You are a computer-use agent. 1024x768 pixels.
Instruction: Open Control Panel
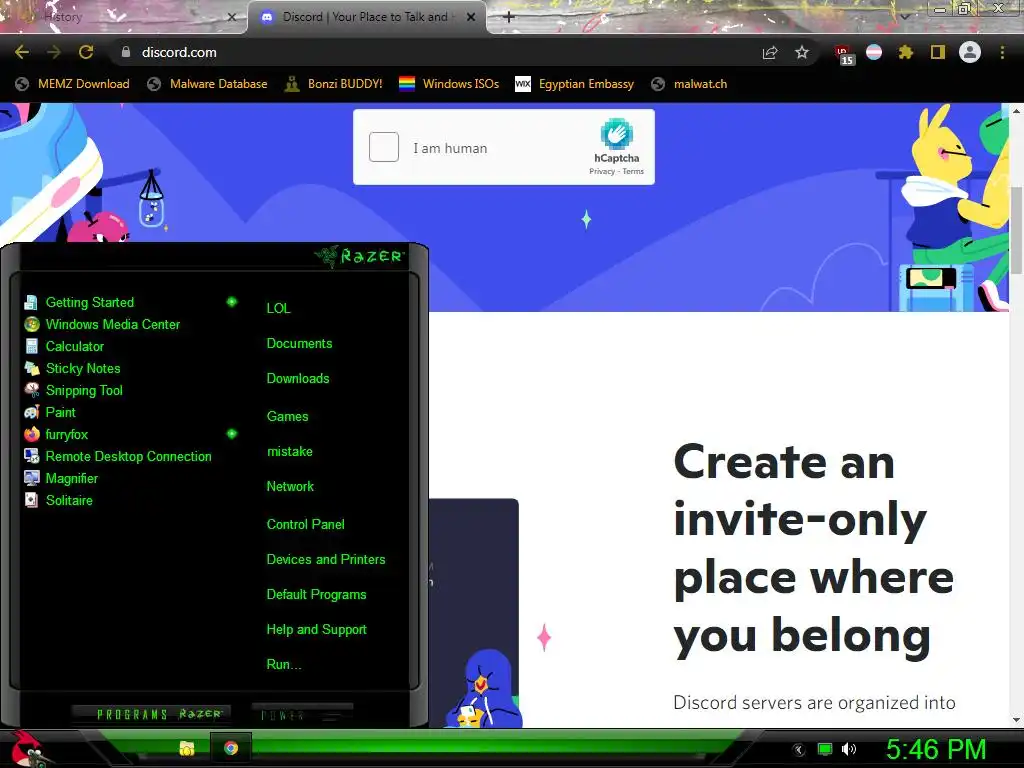click(x=306, y=524)
